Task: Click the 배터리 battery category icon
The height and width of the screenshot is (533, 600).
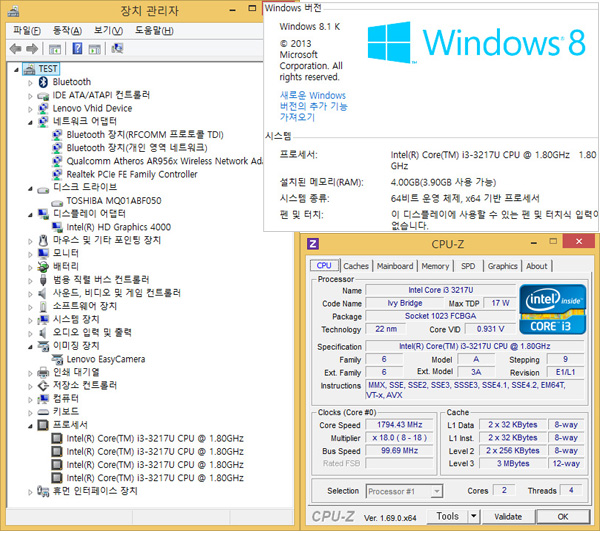Action: pos(43,266)
